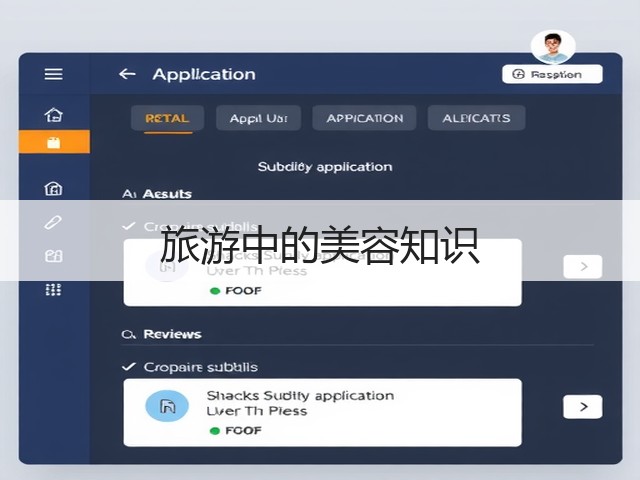Image resolution: width=640 pixels, height=480 pixels.
Task: Open the grid apps sidebar icon
Action: 53,289
